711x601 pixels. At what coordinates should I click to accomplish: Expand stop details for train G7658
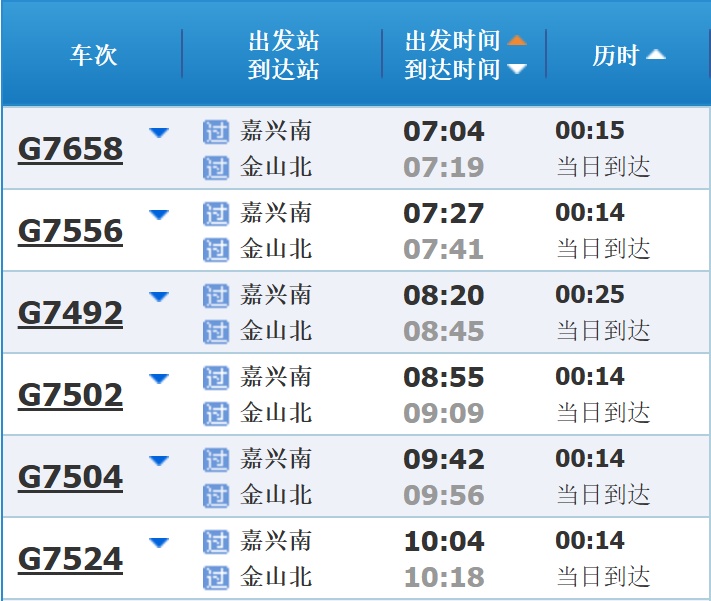coord(159,132)
